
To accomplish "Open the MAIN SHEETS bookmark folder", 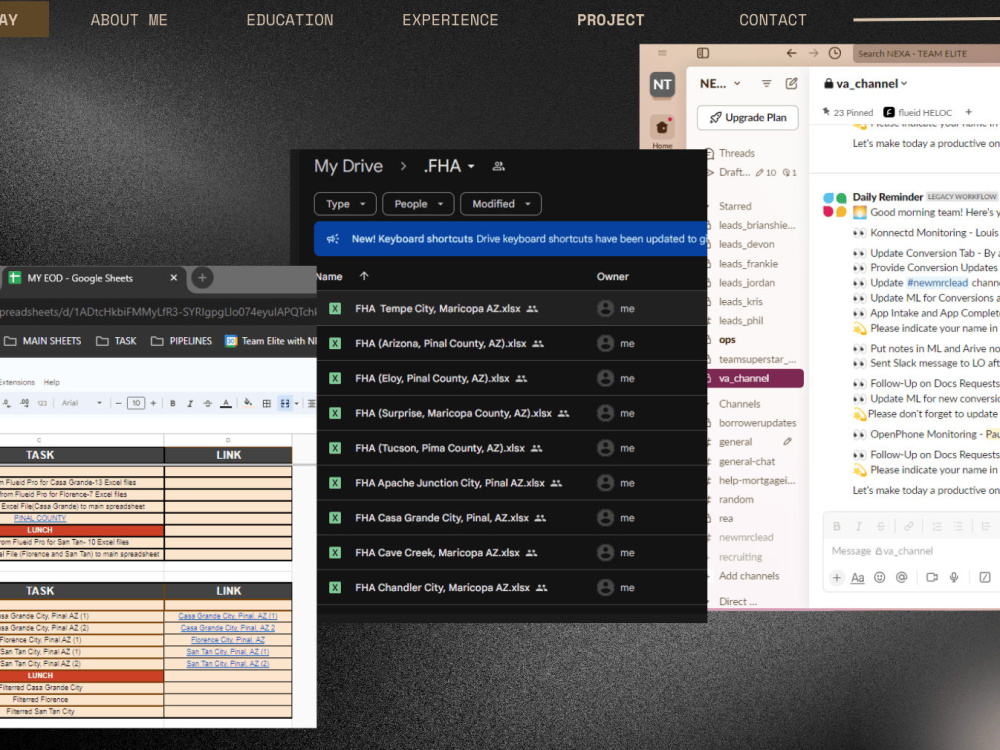I will (43, 341).
